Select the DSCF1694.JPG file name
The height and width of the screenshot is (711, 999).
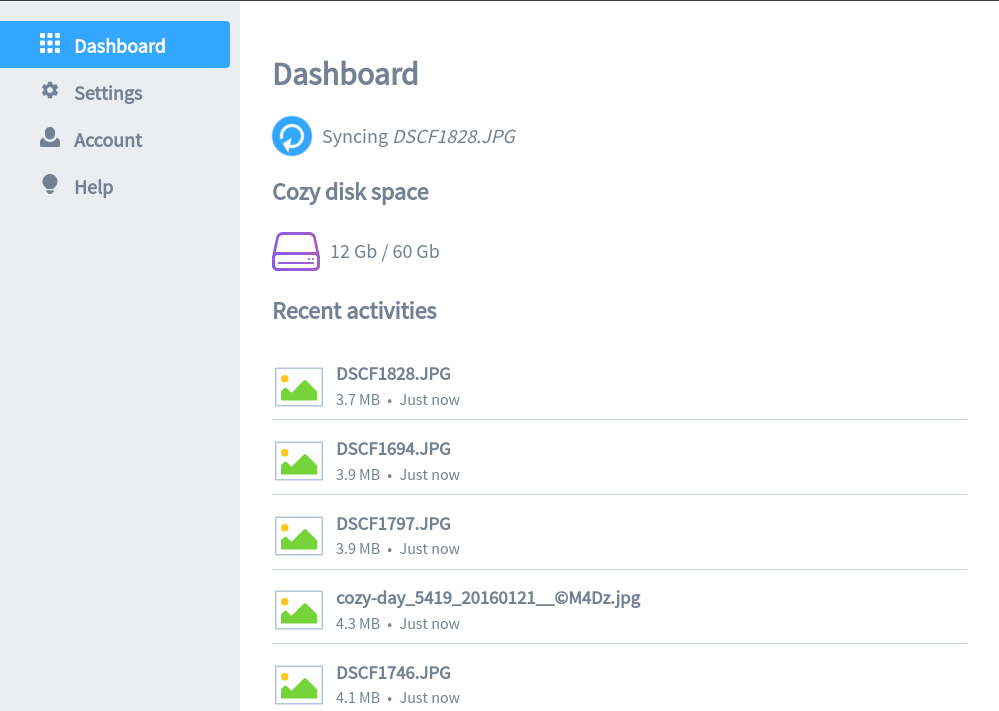(x=393, y=449)
